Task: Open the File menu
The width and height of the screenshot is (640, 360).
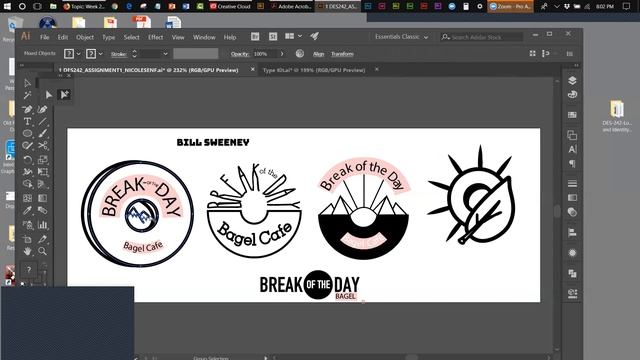Action: click(x=44, y=37)
